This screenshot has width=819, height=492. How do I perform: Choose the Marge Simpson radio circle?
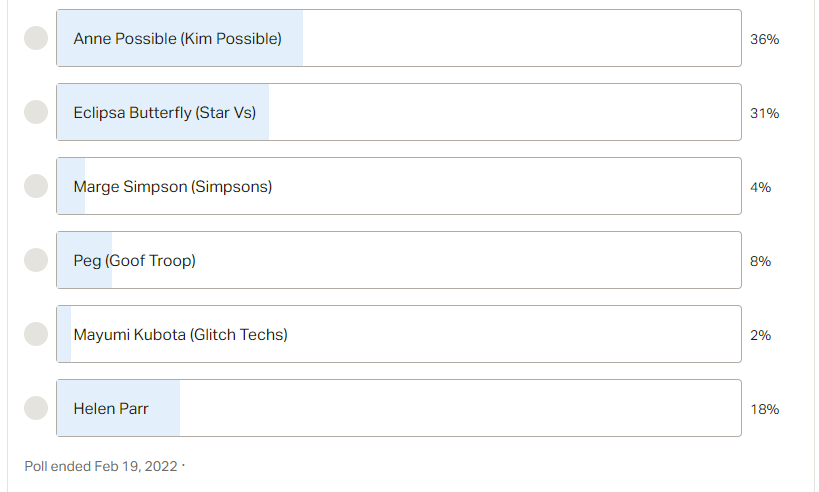pos(36,186)
